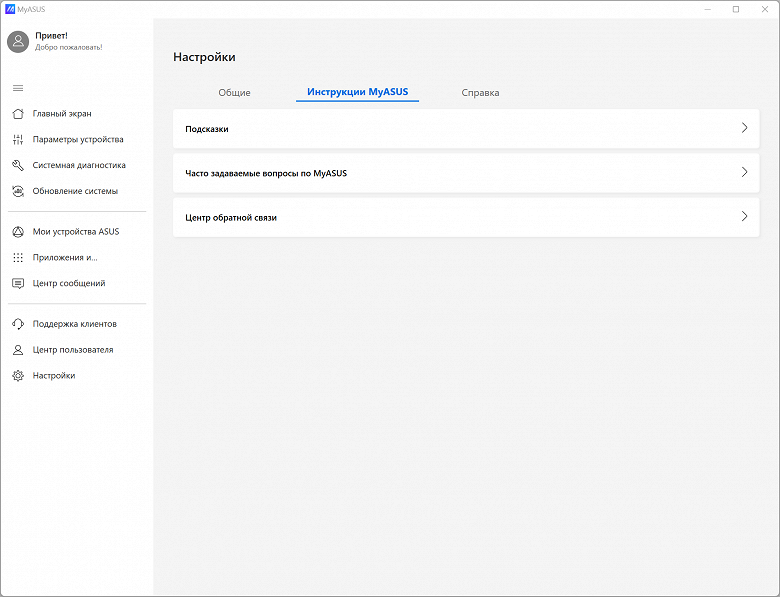Expand Часто задаваемые вопросы по MyASUS chevron

(x=744, y=172)
